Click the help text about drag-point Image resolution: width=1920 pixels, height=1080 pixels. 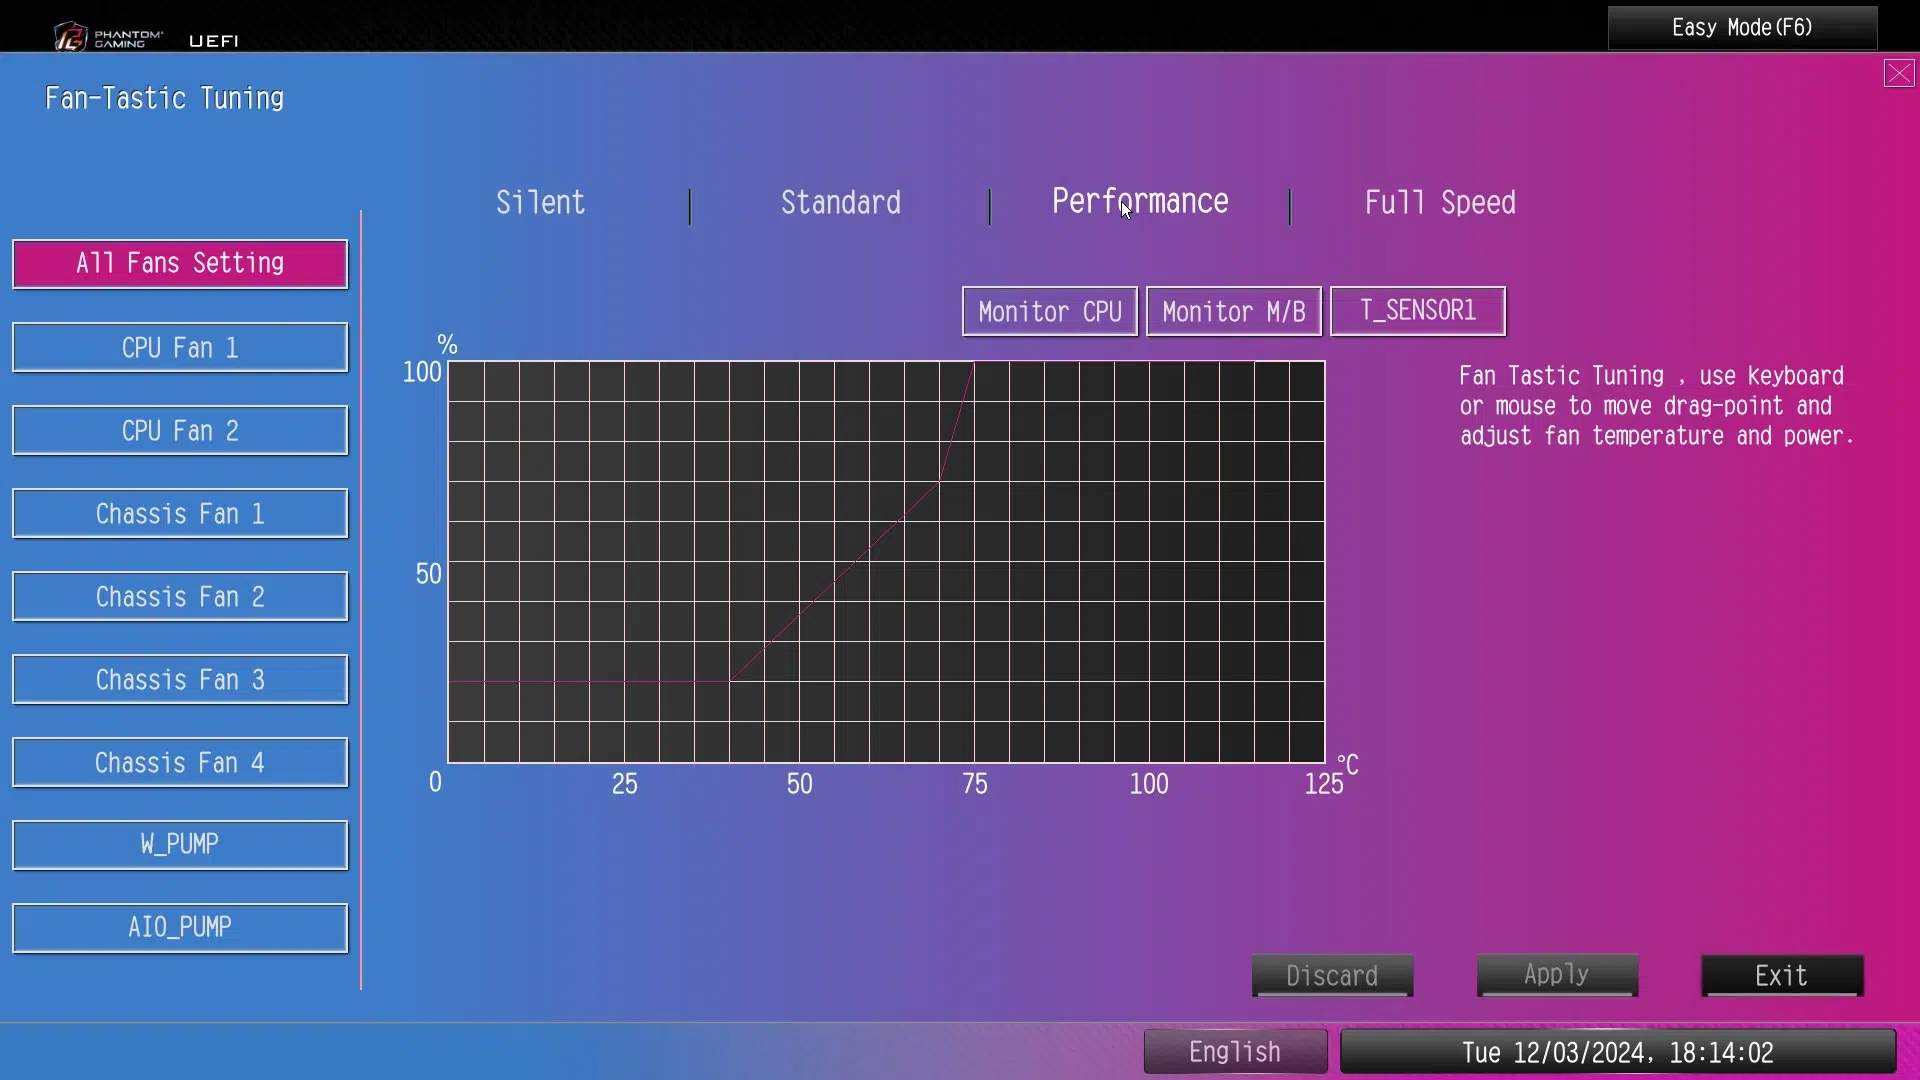coord(1656,406)
